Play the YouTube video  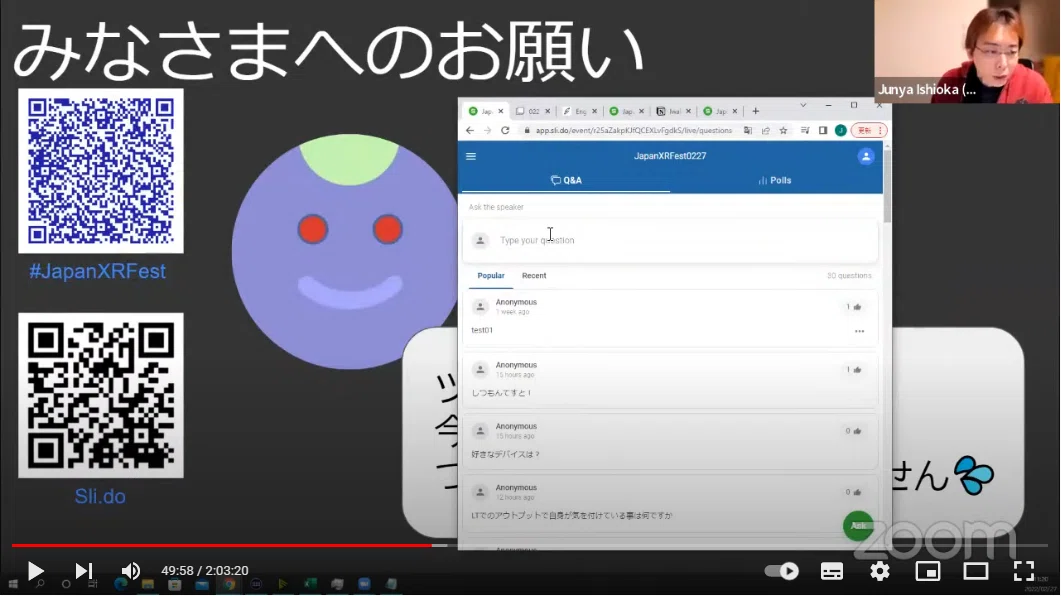click(x=35, y=571)
